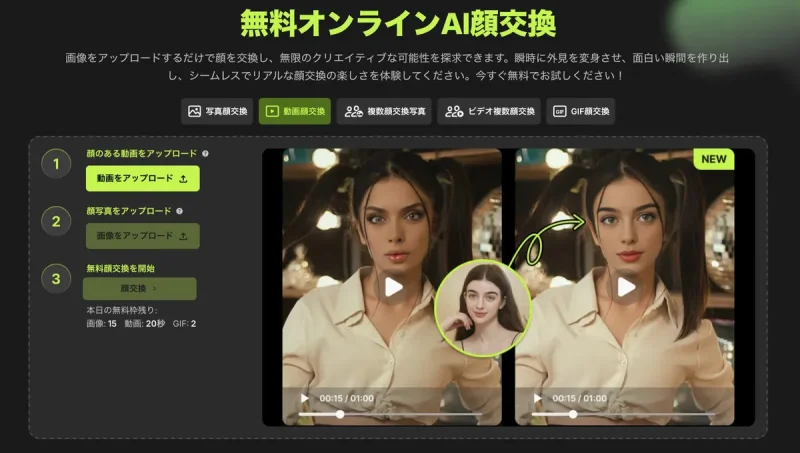The width and height of the screenshot is (800, 453).
Task: Click the help icon beside 顔写真をアップロード
Action: pos(180,211)
